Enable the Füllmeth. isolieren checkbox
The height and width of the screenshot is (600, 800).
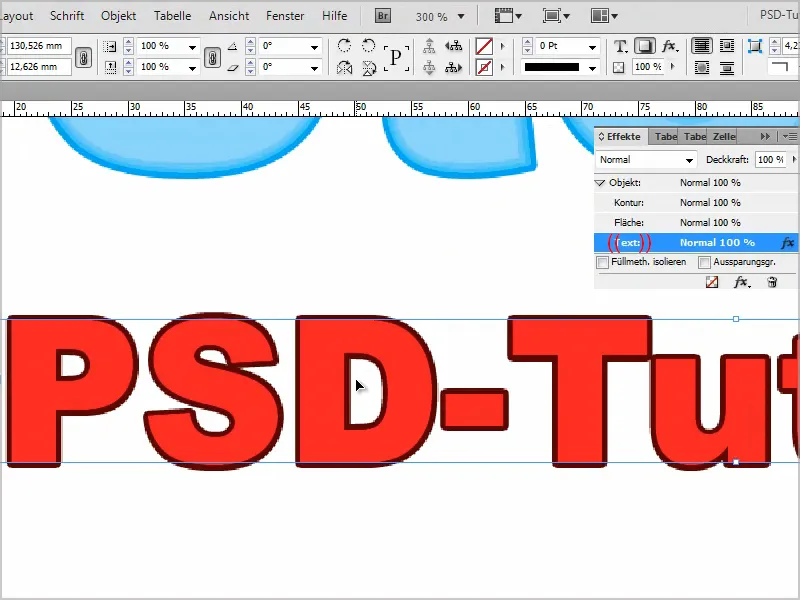pos(600,262)
